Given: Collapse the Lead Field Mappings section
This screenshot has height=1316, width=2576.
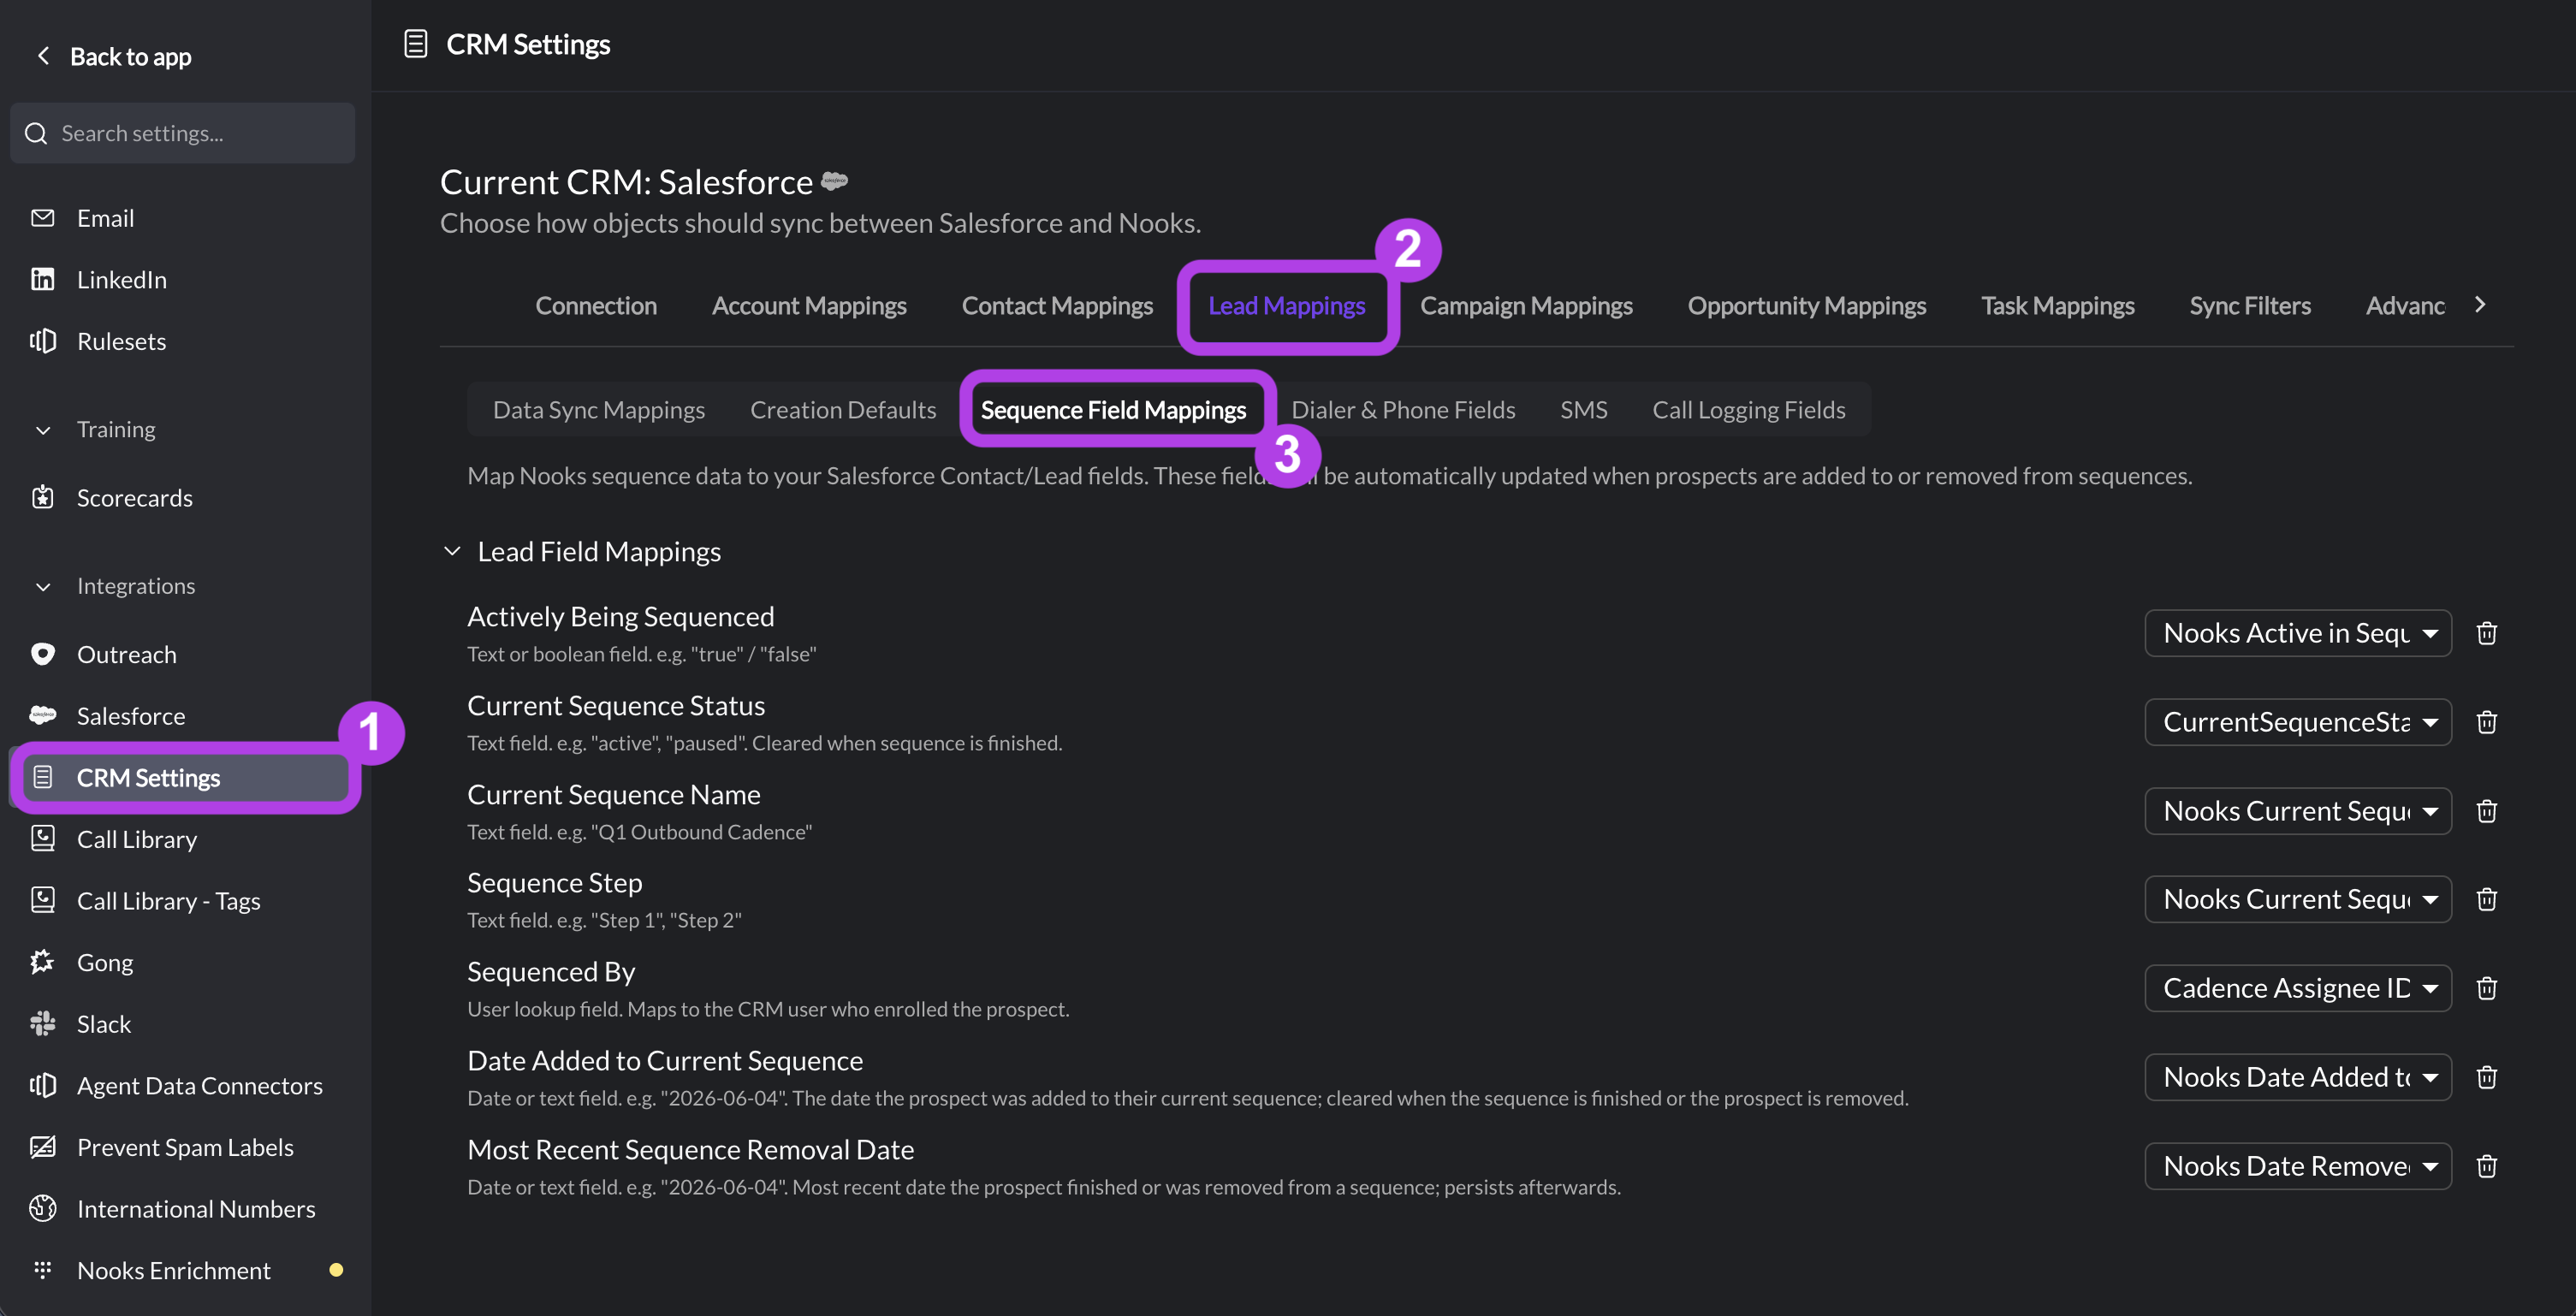Looking at the screenshot, I should click(452, 551).
